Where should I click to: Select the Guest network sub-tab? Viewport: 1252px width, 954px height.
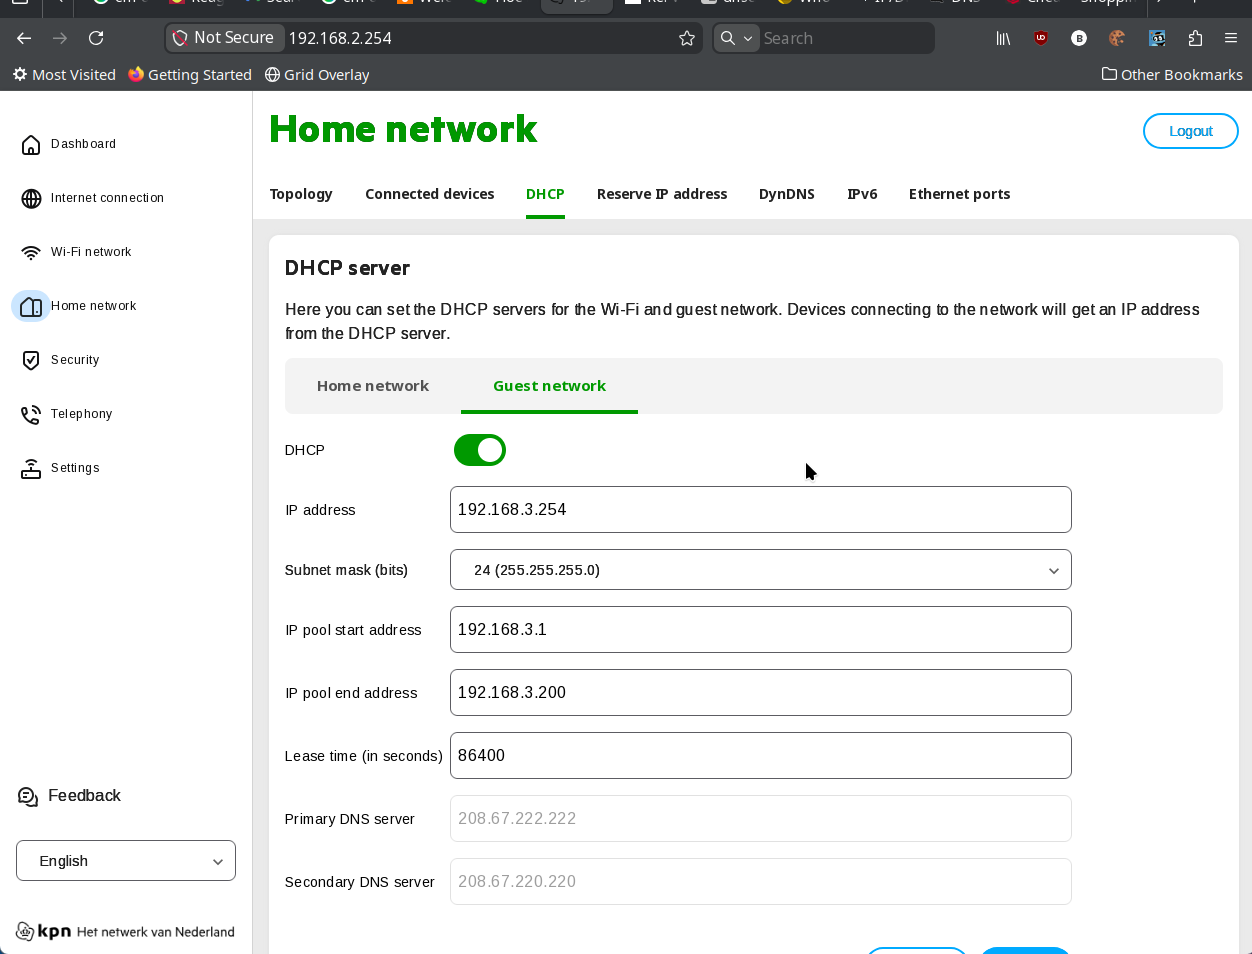tap(549, 386)
